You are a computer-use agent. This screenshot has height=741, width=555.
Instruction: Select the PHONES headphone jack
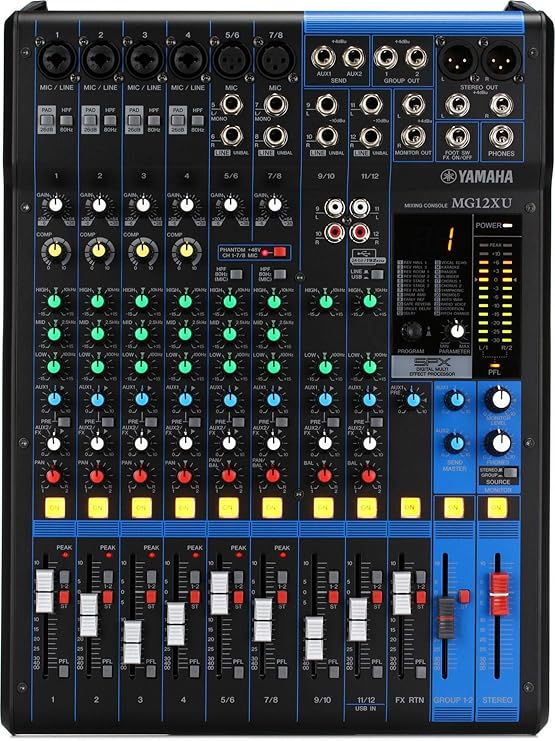pos(501,137)
